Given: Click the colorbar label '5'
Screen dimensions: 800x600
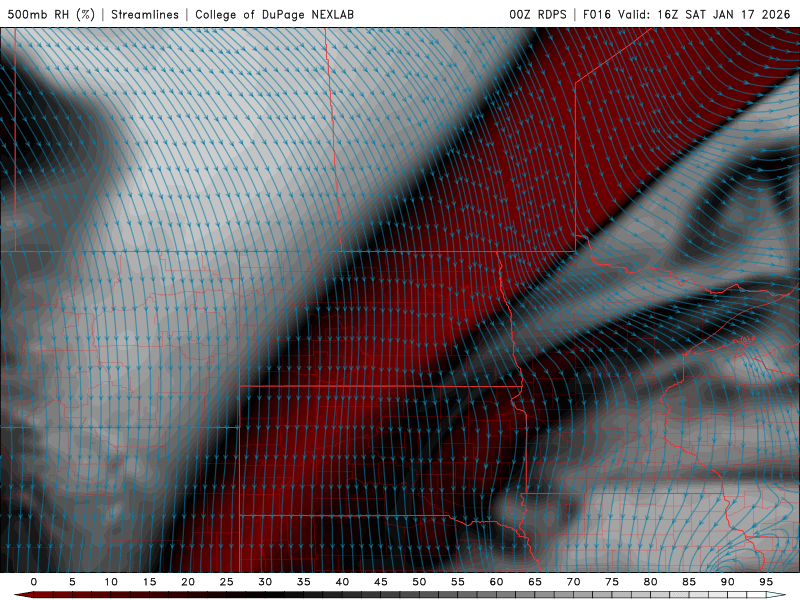Looking at the screenshot, I should (x=72, y=582).
